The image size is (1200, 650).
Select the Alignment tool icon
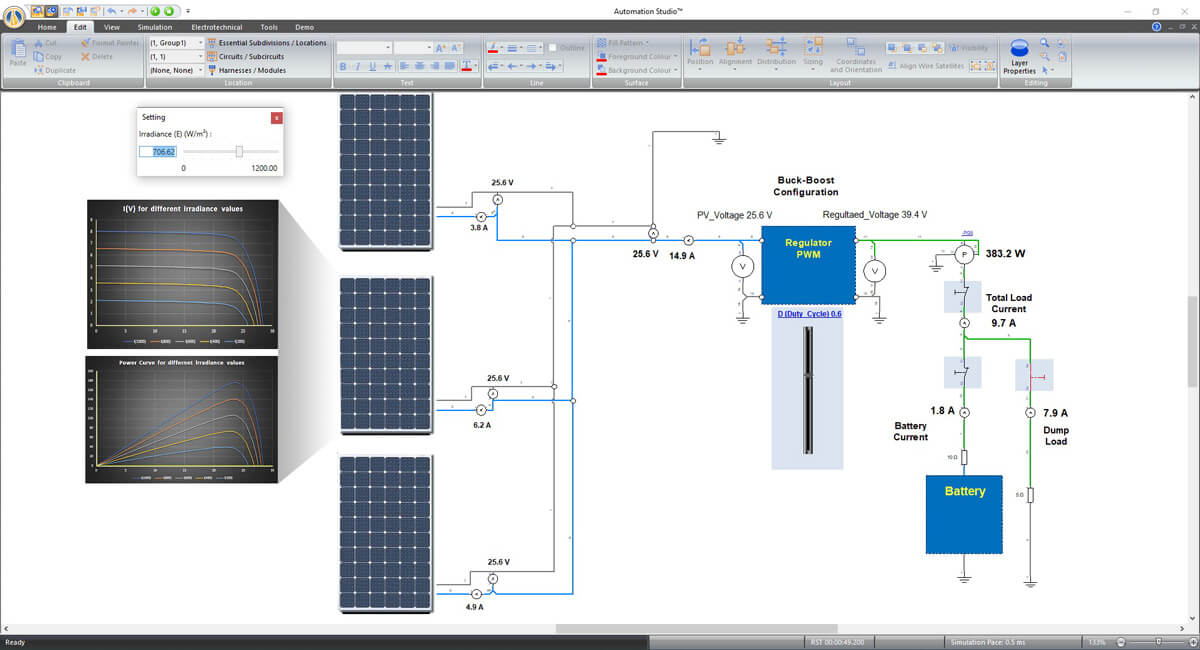[x=735, y=50]
